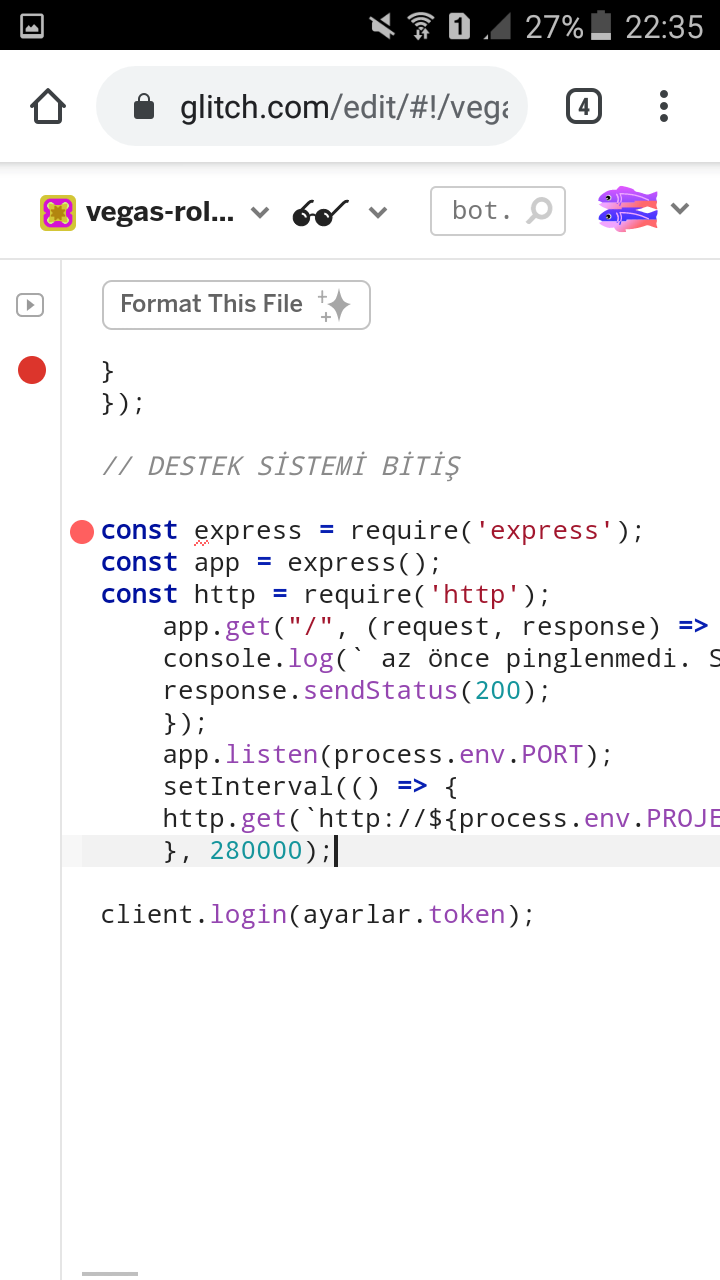This screenshot has width=720, height=1280.
Task: Open the account dropdown beside the fish avatar
Action: coord(680,209)
